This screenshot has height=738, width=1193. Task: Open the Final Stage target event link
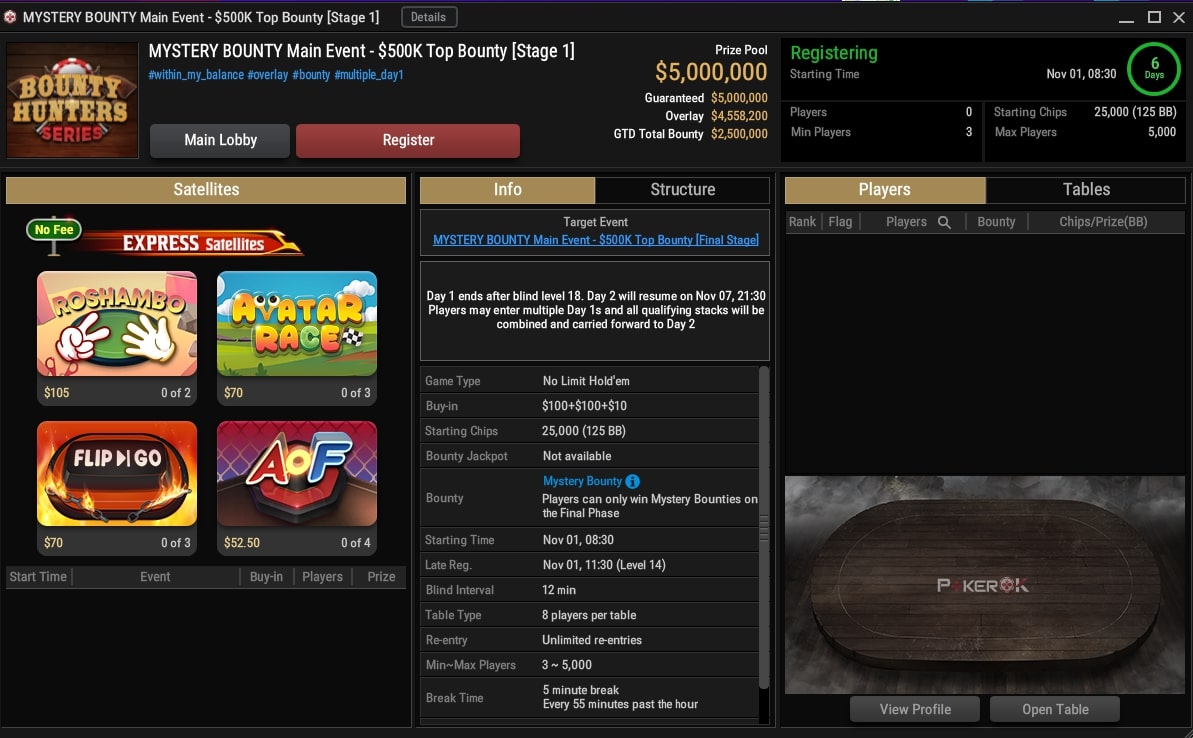click(x=596, y=240)
